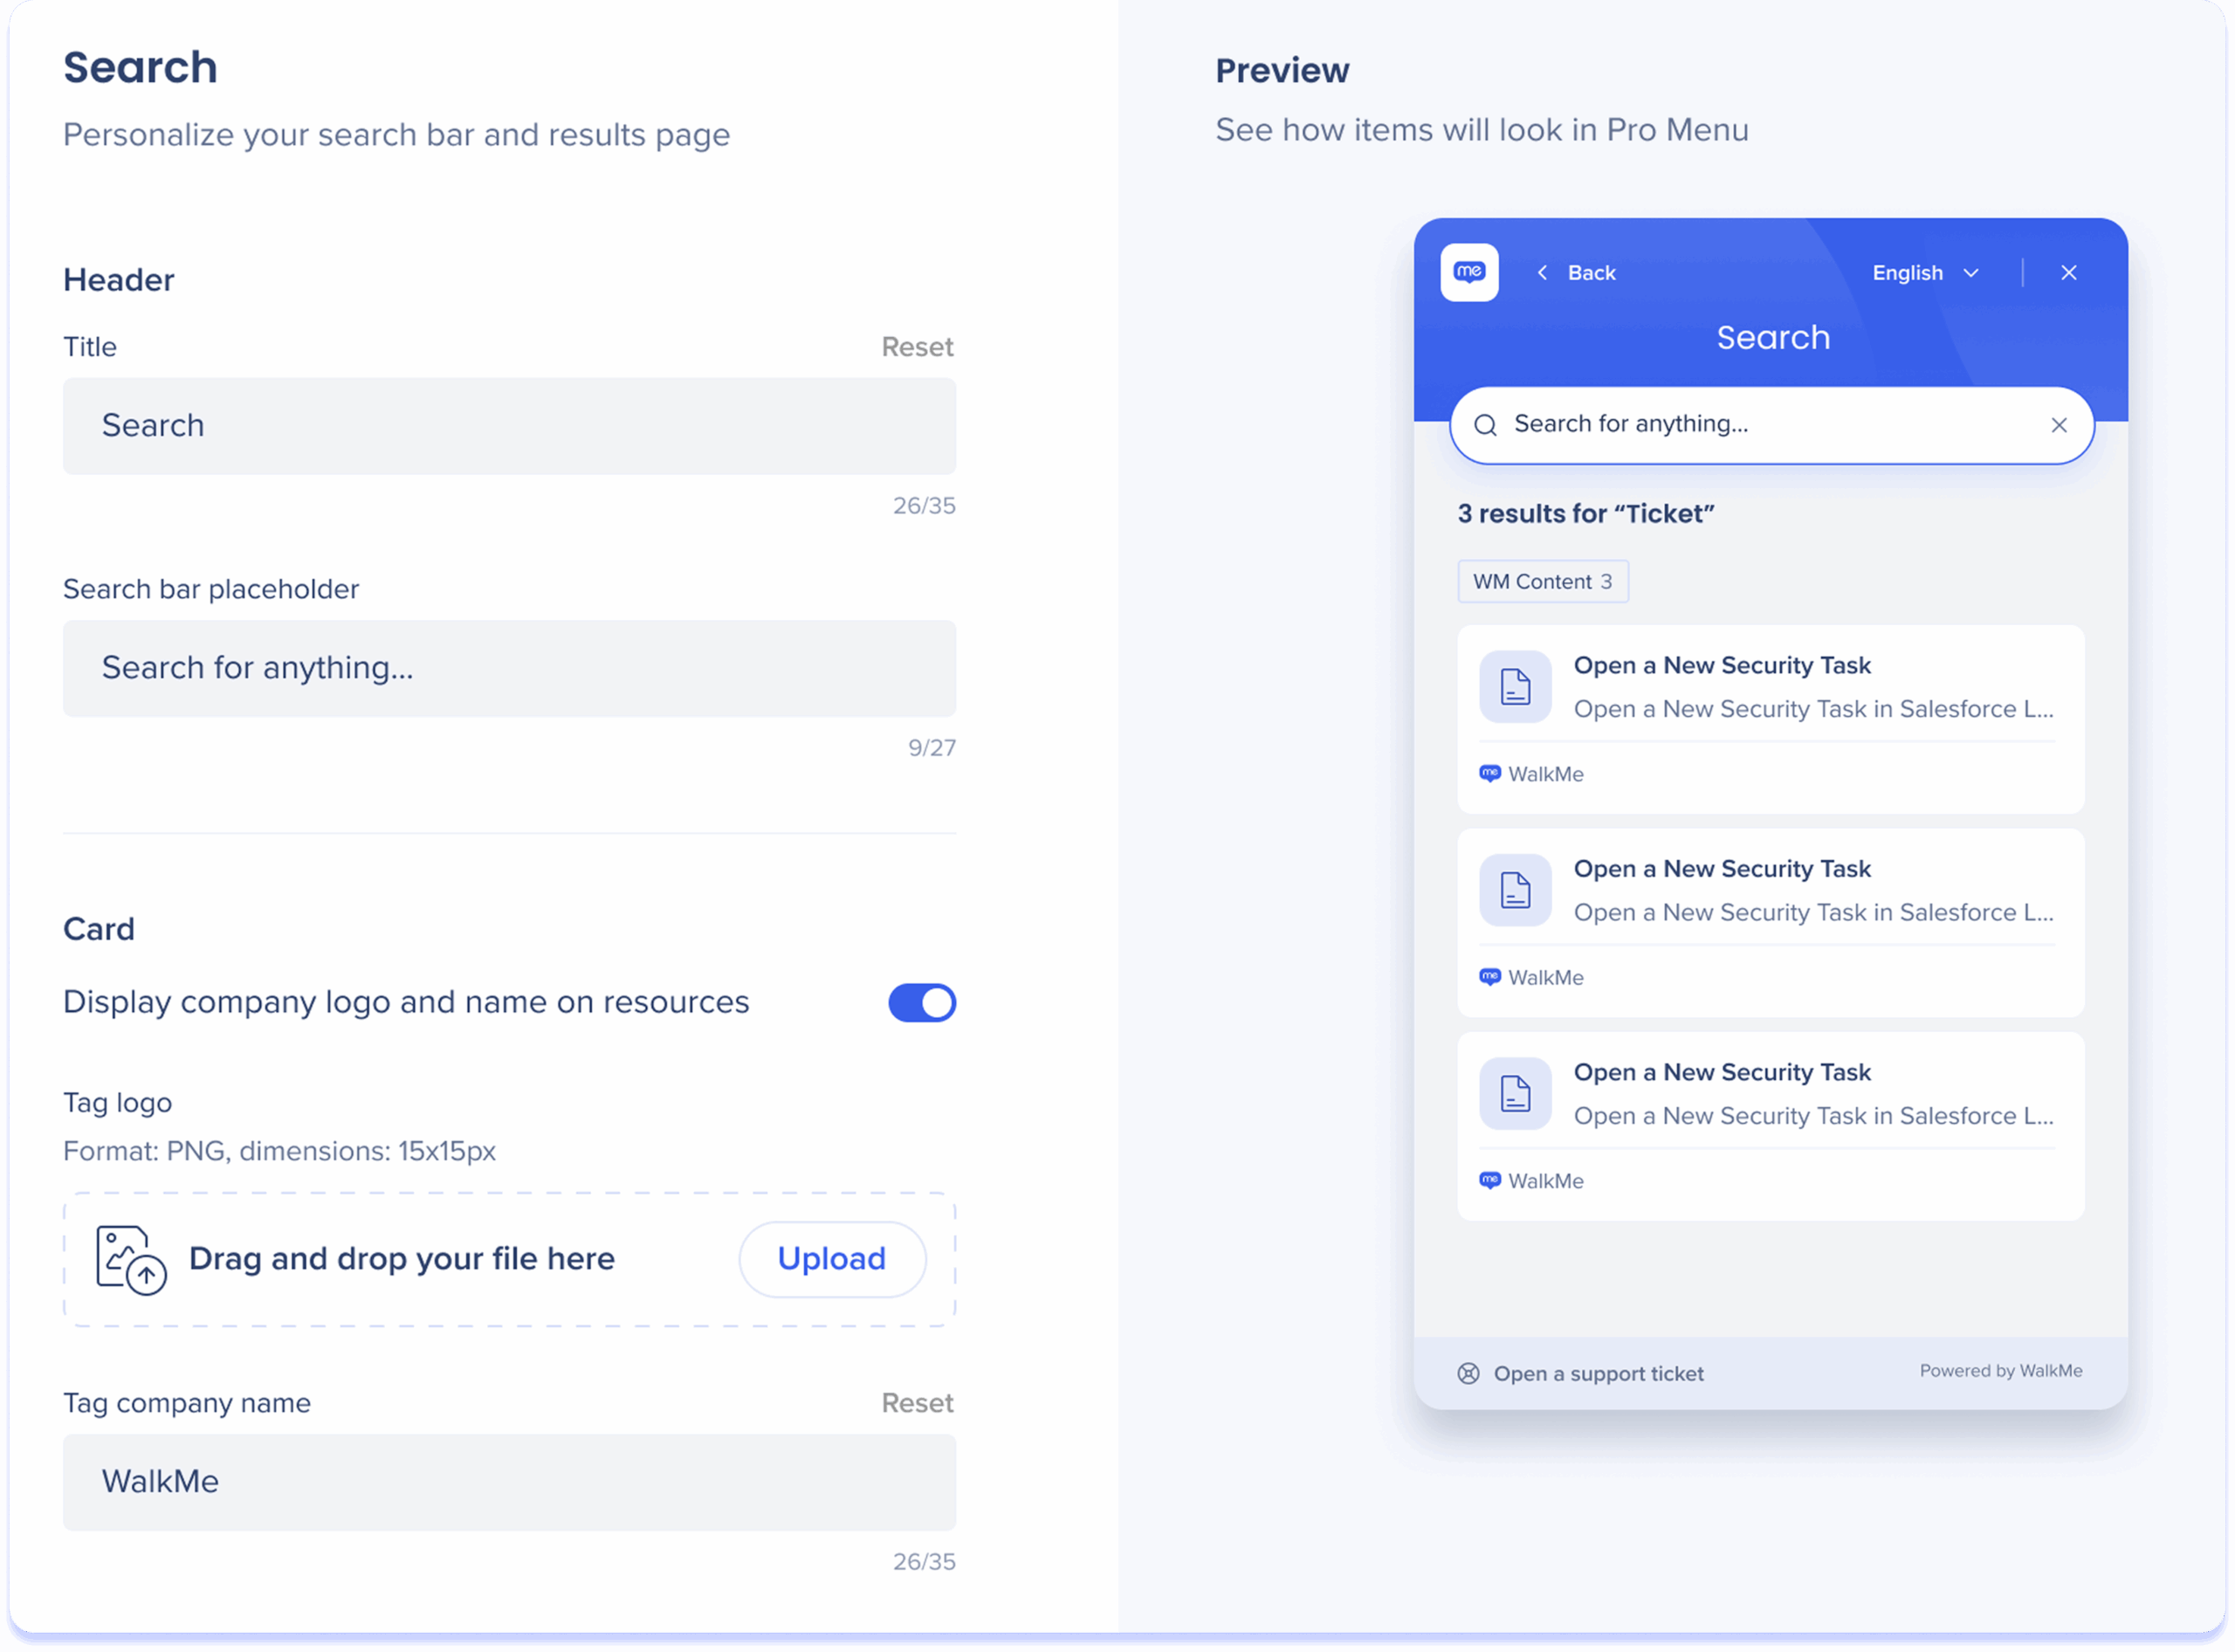The height and width of the screenshot is (1652, 2235).
Task: Expand the English language dropdown
Action: point(1907,273)
